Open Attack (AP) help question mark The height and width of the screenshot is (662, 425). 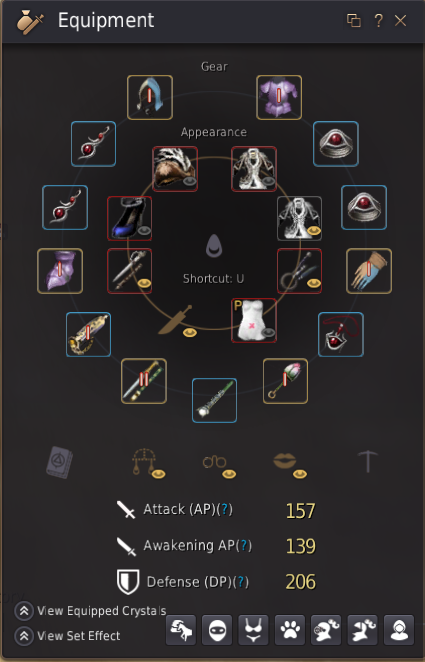(226, 509)
